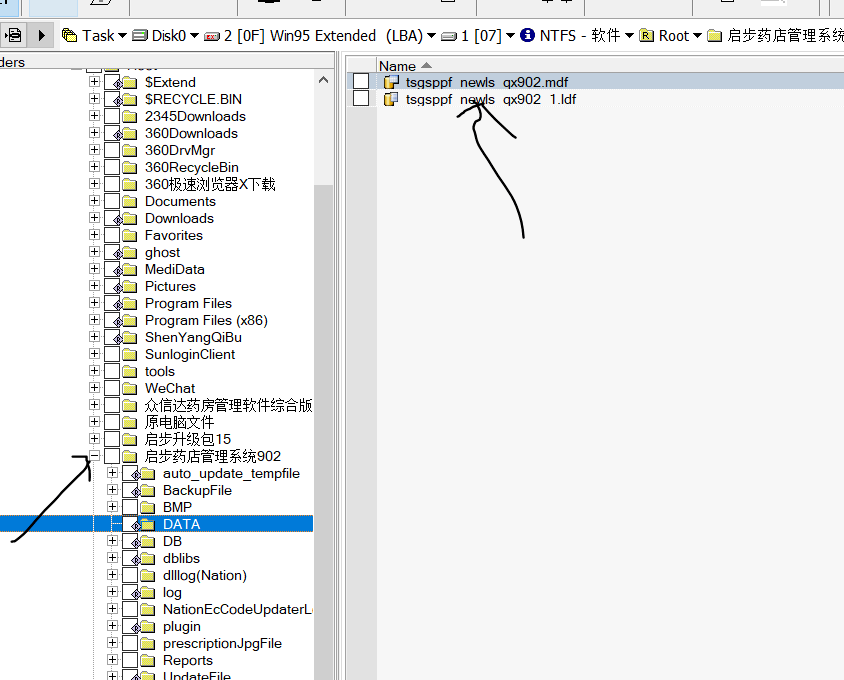This screenshot has width=844, height=680.
Task: Click the NTFS info icon in breadcrumb
Action: click(x=527, y=35)
